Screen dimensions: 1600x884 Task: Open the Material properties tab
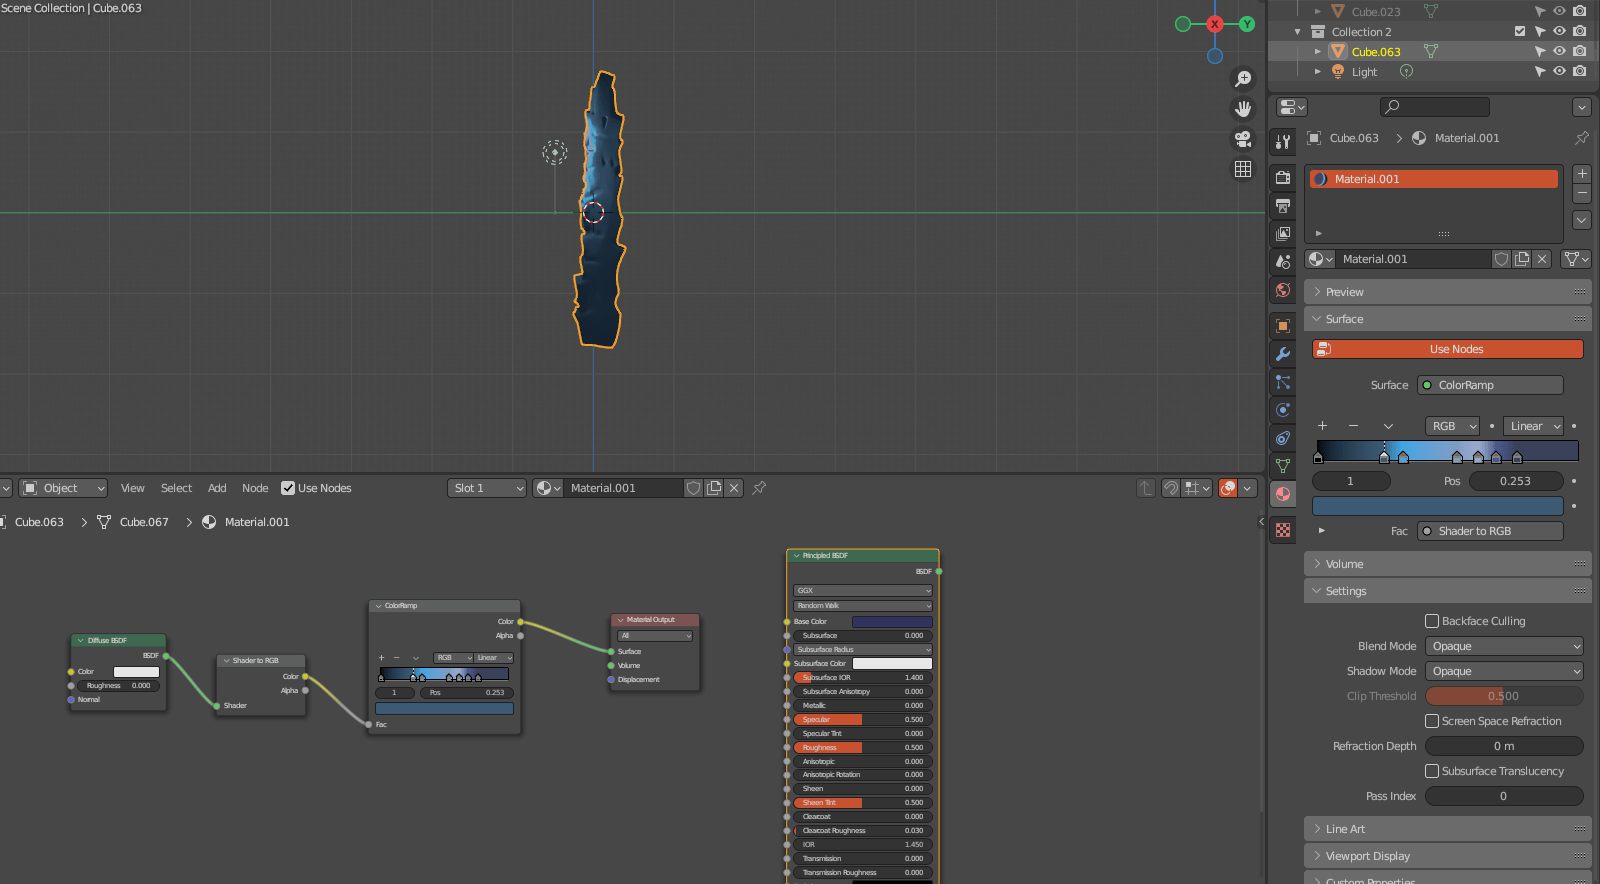[1283, 494]
